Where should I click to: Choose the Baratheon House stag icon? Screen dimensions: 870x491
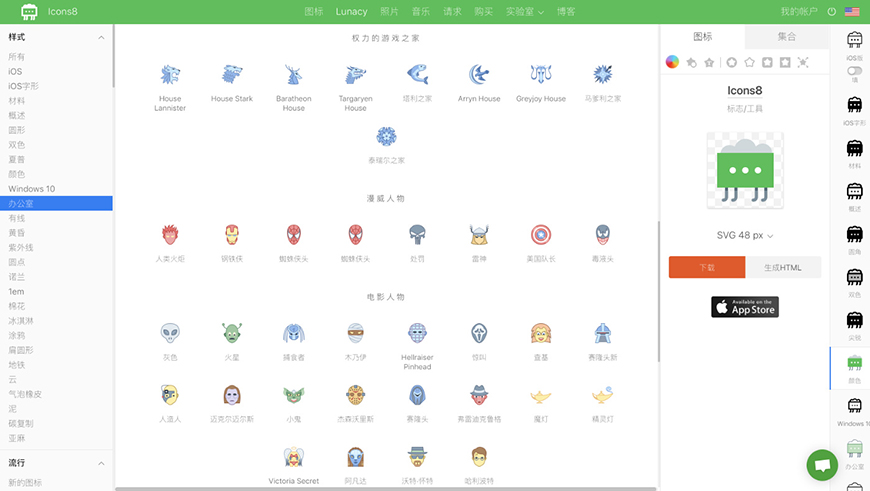(294, 74)
